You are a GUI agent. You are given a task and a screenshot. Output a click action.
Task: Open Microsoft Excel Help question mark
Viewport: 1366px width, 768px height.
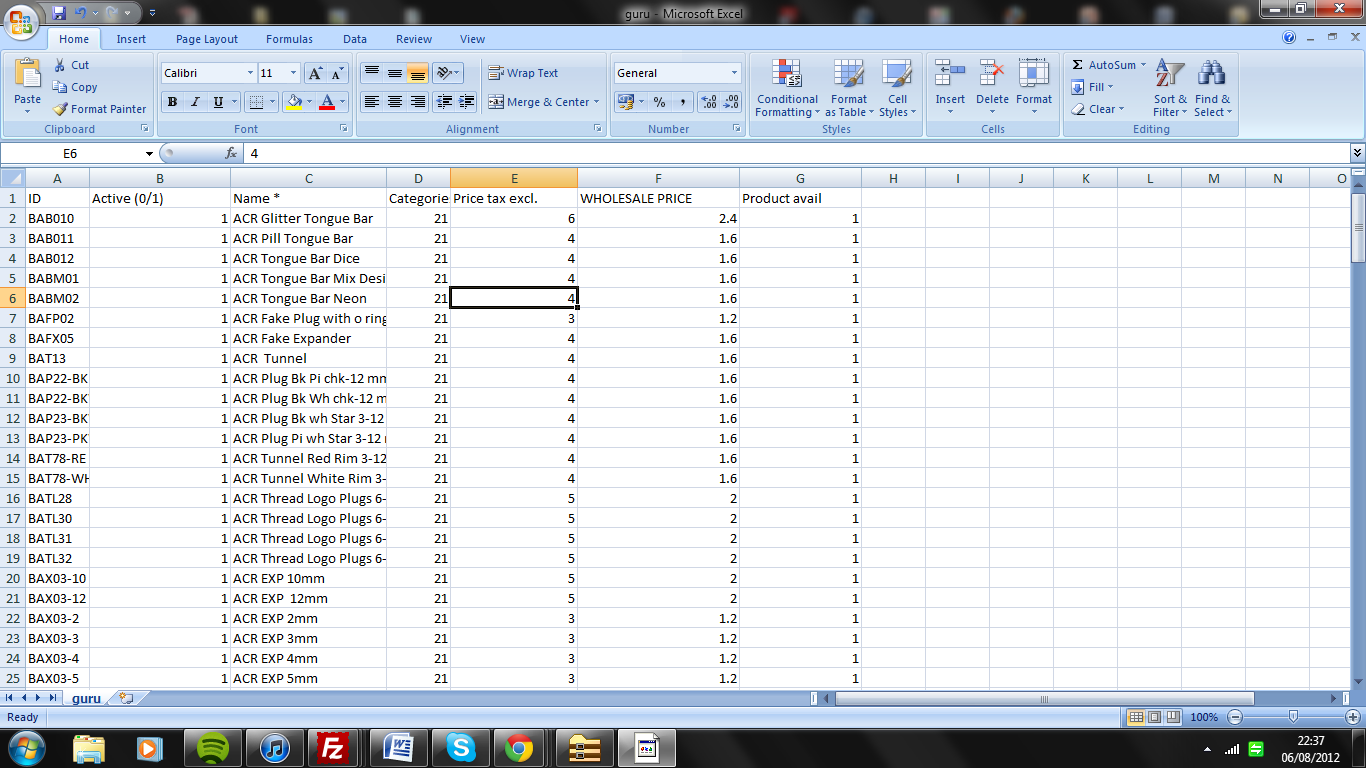point(1290,38)
